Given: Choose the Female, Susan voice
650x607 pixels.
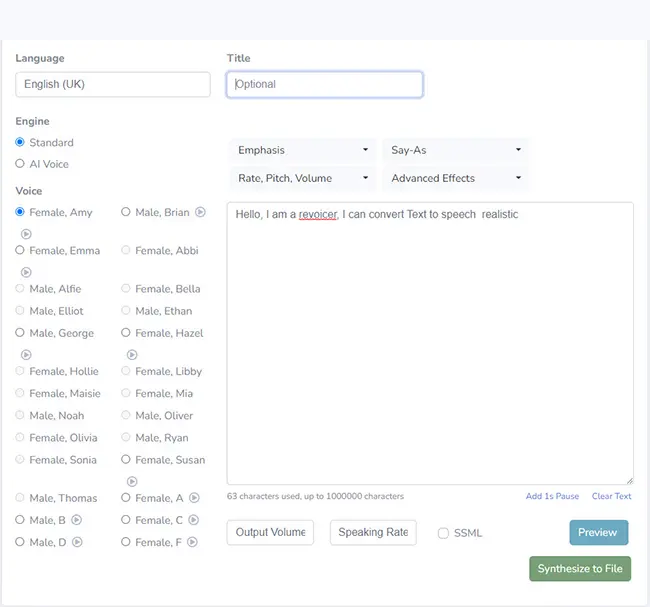Looking at the screenshot, I should pos(126,460).
